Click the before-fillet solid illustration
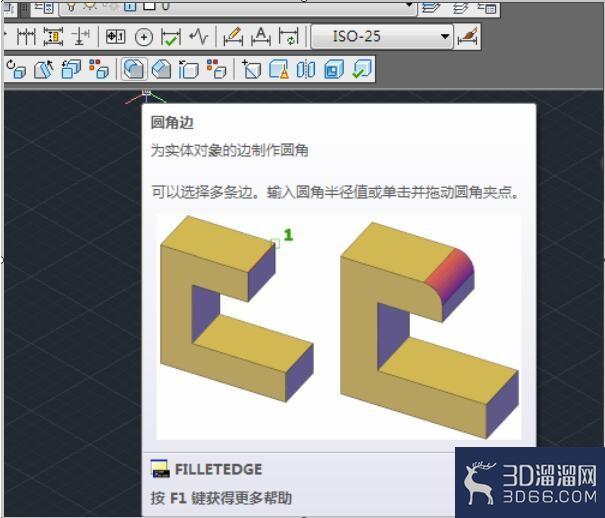Image resolution: width=605 pixels, height=518 pixels. click(x=237, y=310)
